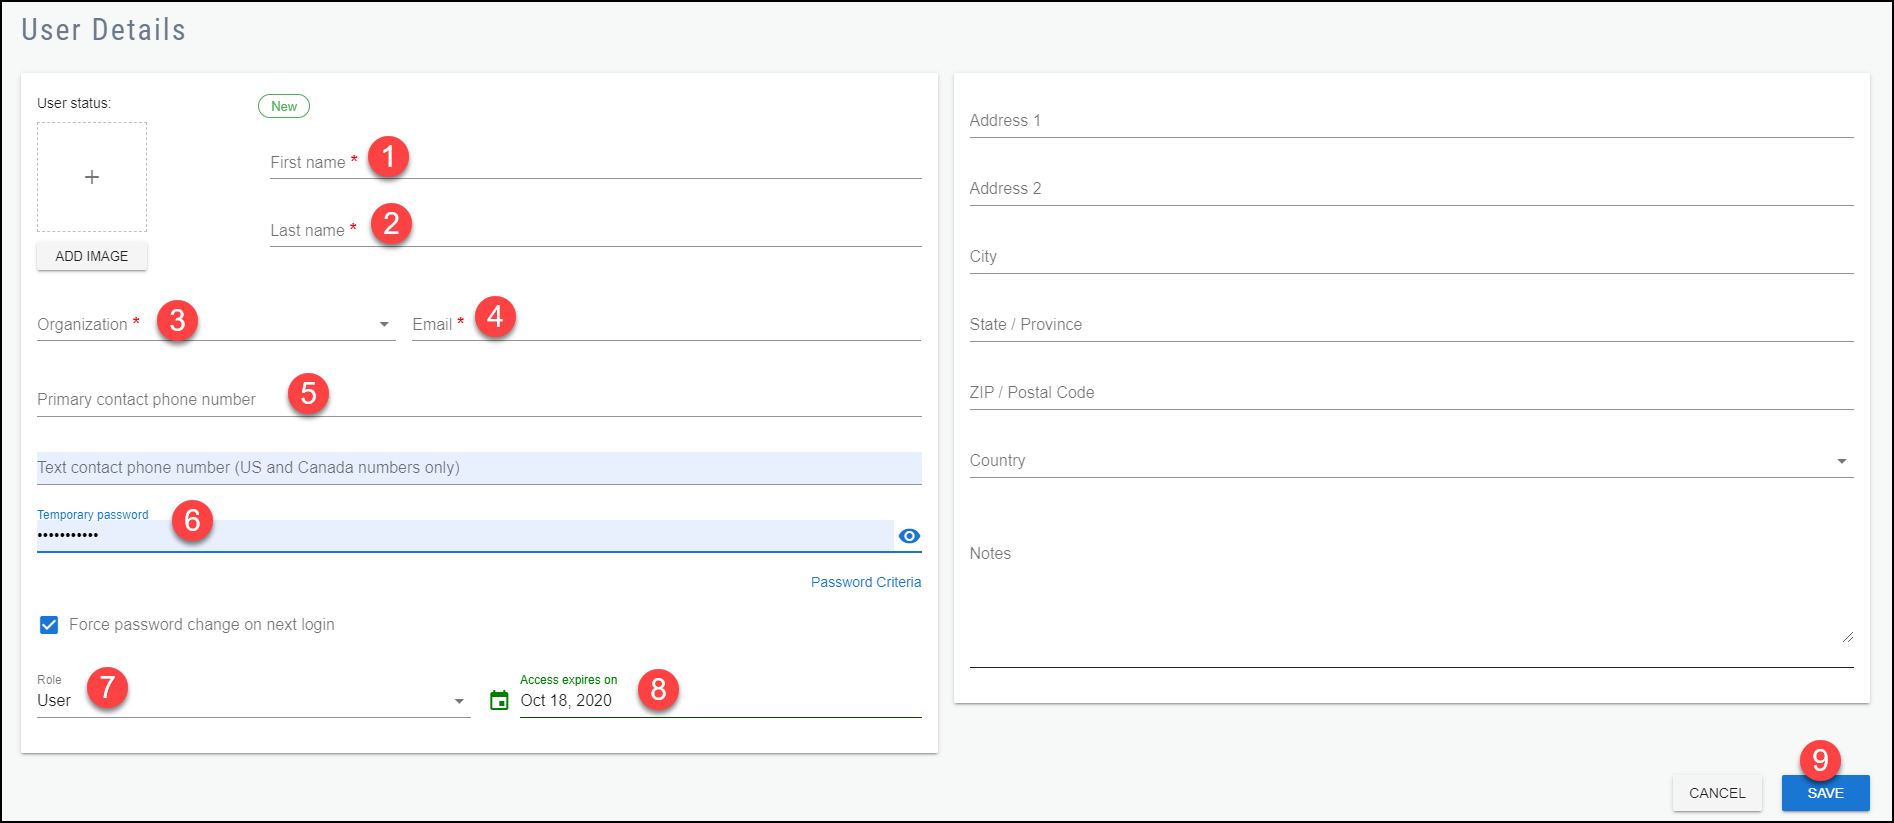Image resolution: width=1894 pixels, height=823 pixels.
Task: Click the State / Province field
Action: [x=1411, y=324]
